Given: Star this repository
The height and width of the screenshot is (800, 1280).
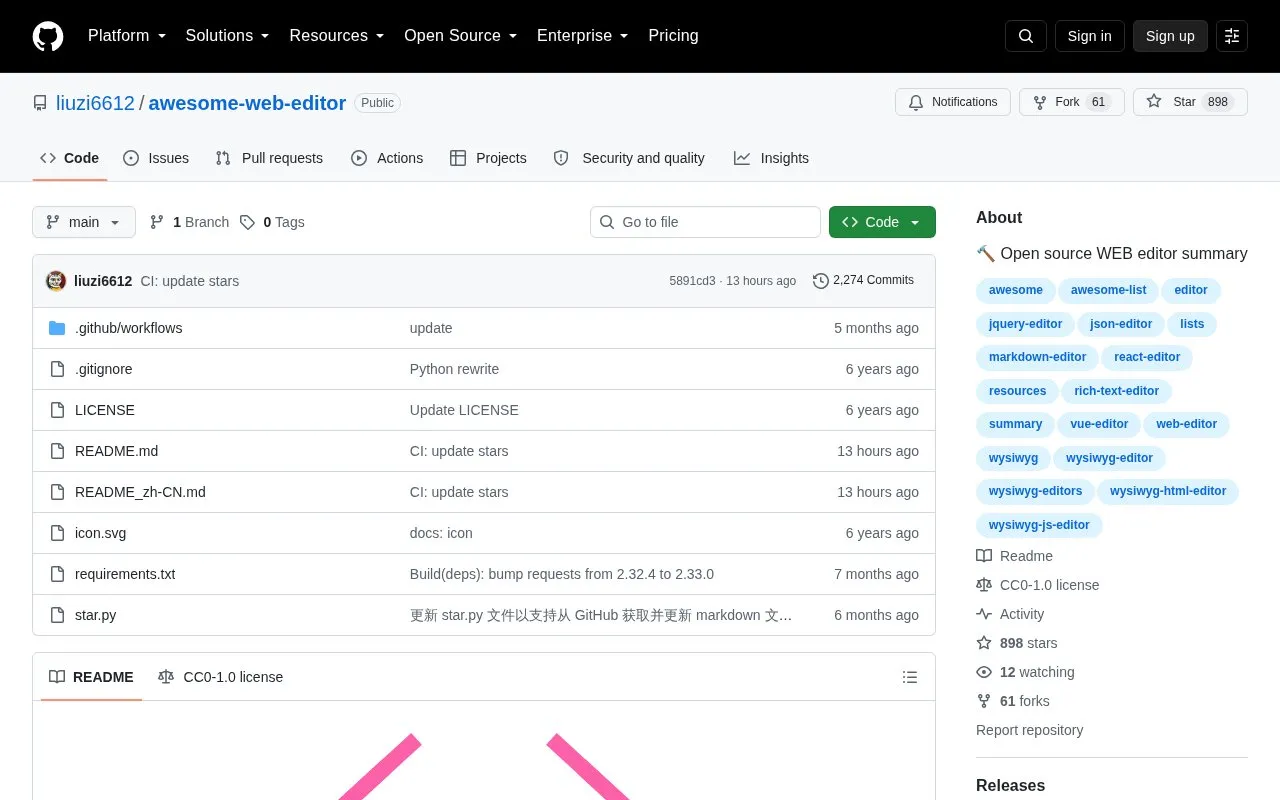Looking at the screenshot, I should point(1190,102).
